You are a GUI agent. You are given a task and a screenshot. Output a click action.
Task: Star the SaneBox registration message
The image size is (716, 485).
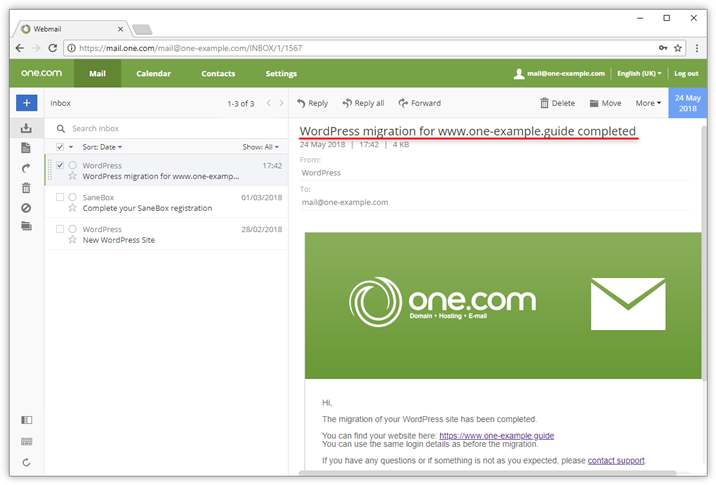(x=72, y=208)
